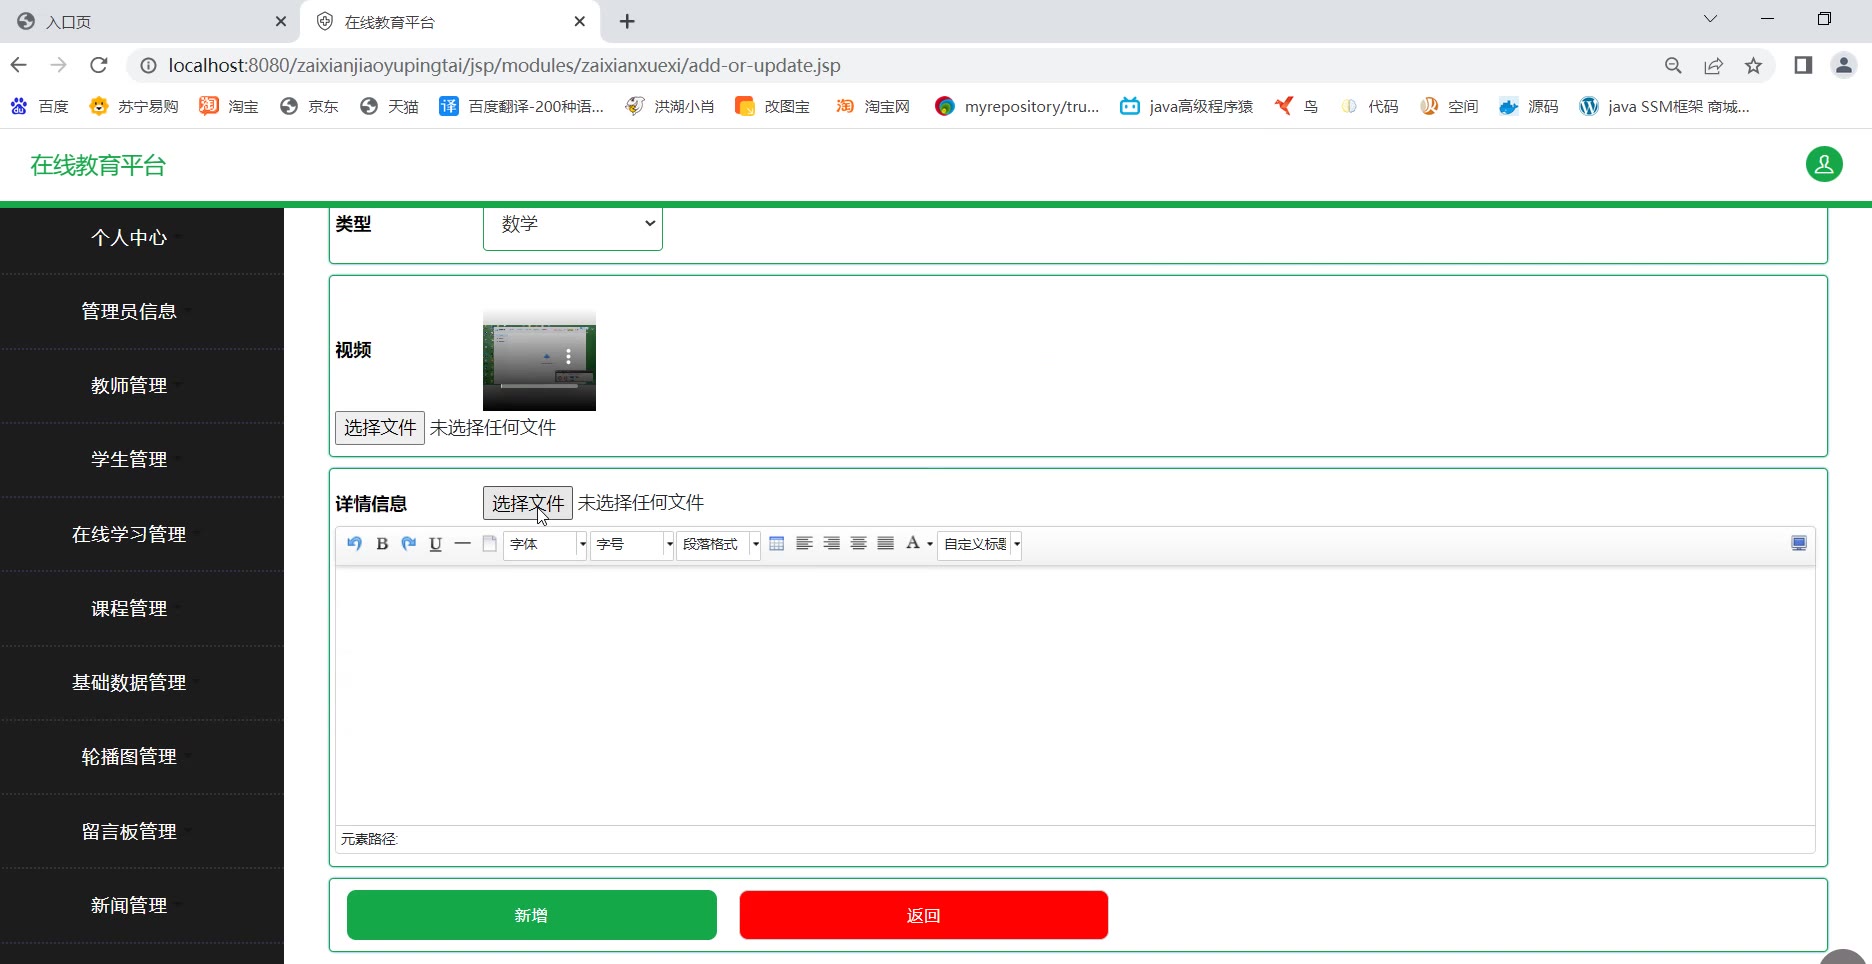Screen dimensions: 1872x964
Task: Open 管理员信息 in the sidebar
Action: coord(129,312)
